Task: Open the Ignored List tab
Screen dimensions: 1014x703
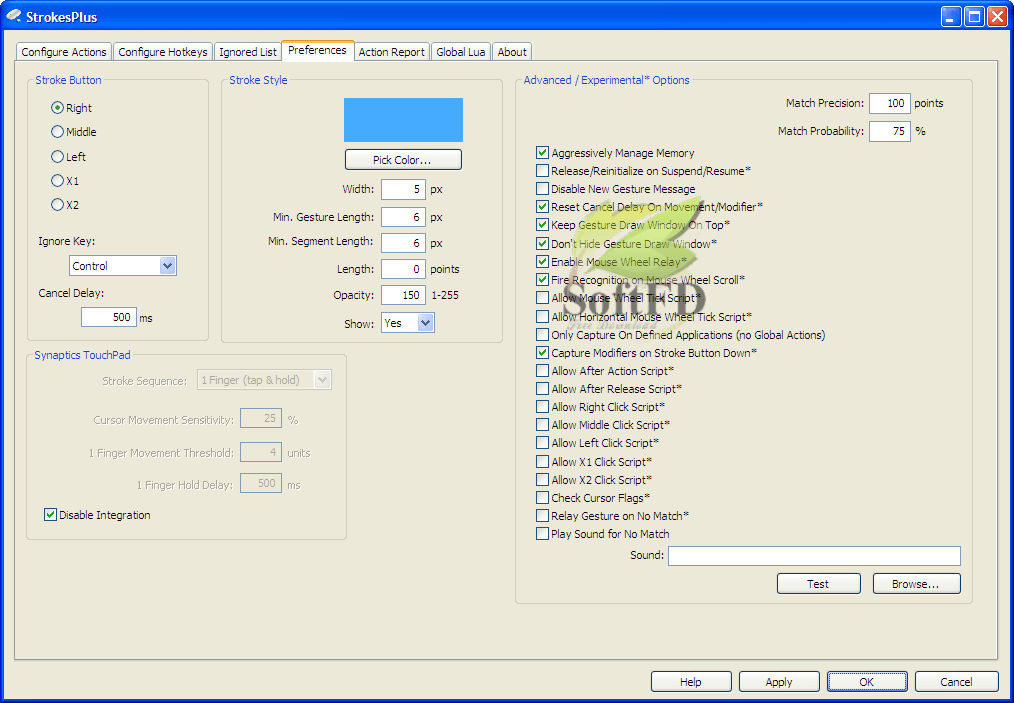Action: pos(248,52)
